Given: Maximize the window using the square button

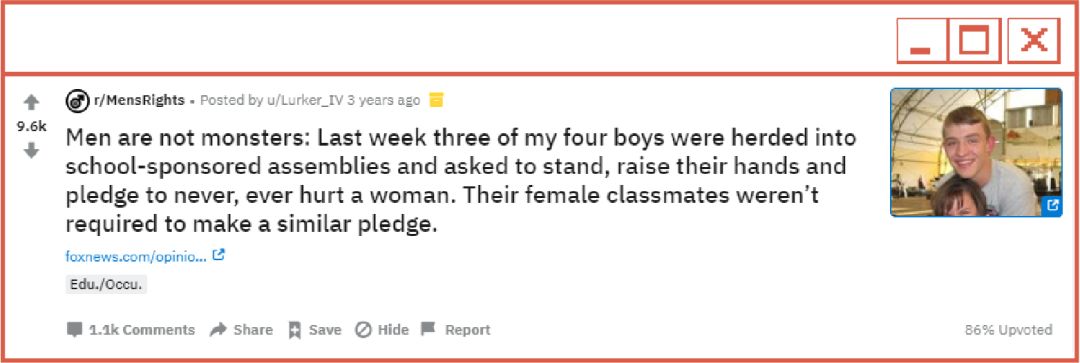Looking at the screenshot, I should click(x=974, y=41).
